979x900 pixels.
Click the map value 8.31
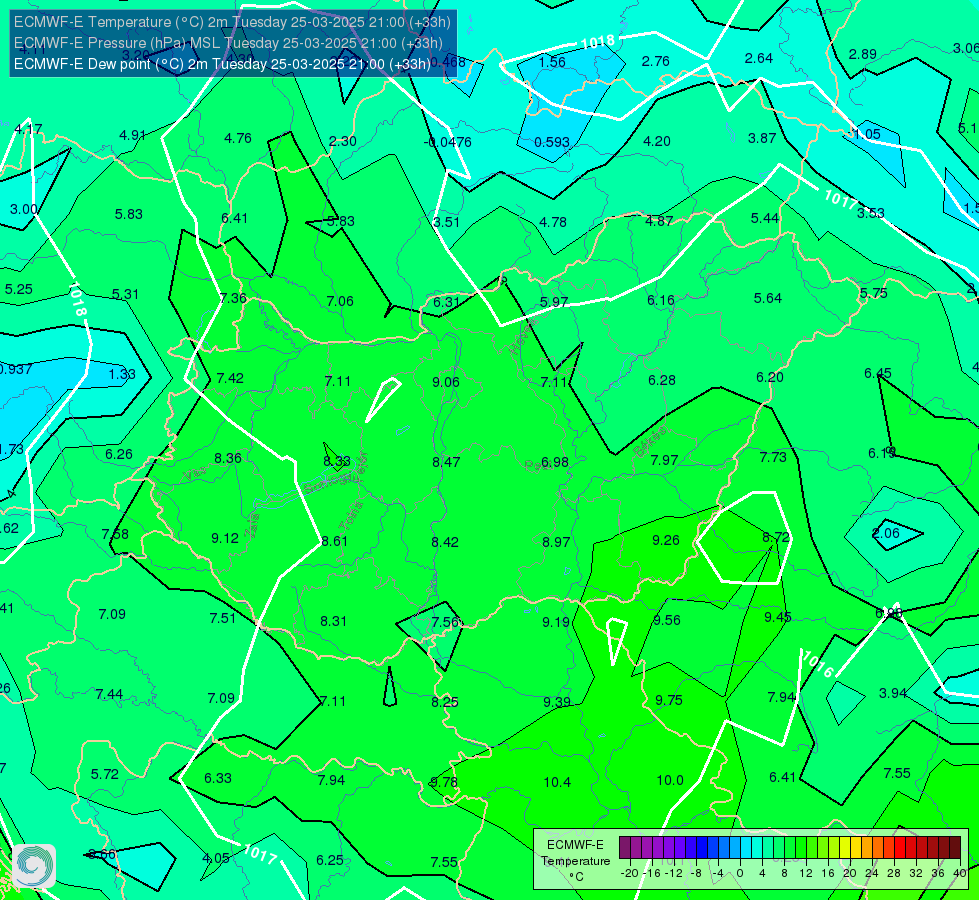tap(333, 621)
